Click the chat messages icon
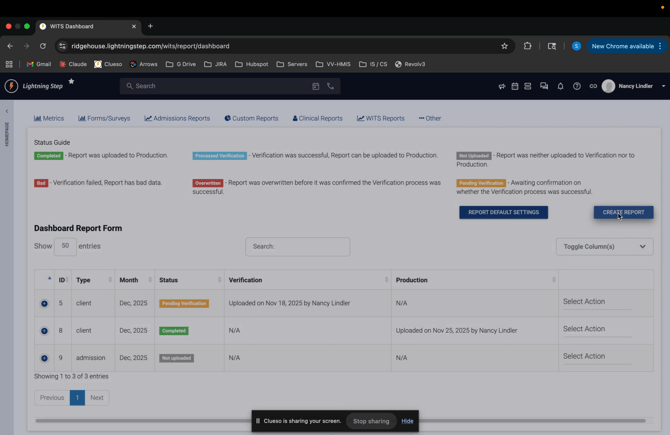This screenshot has width=670, height=435. pos(544,86)
